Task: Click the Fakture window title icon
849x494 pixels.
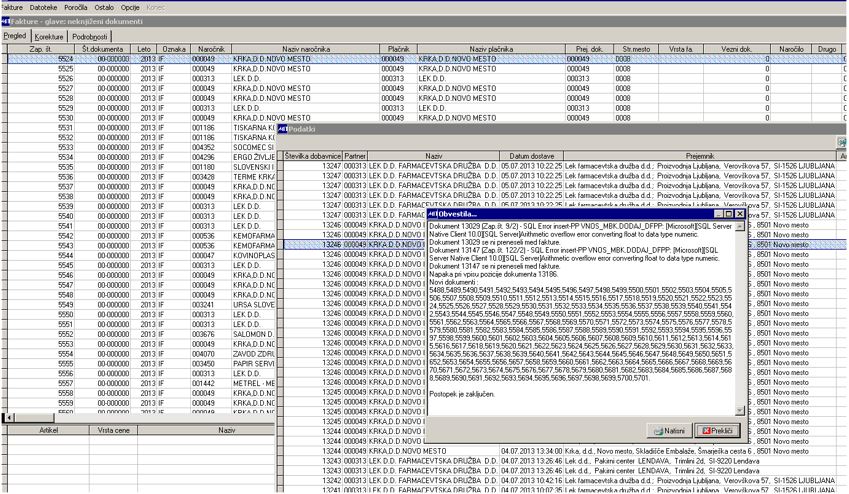Action: pos(5,21)
